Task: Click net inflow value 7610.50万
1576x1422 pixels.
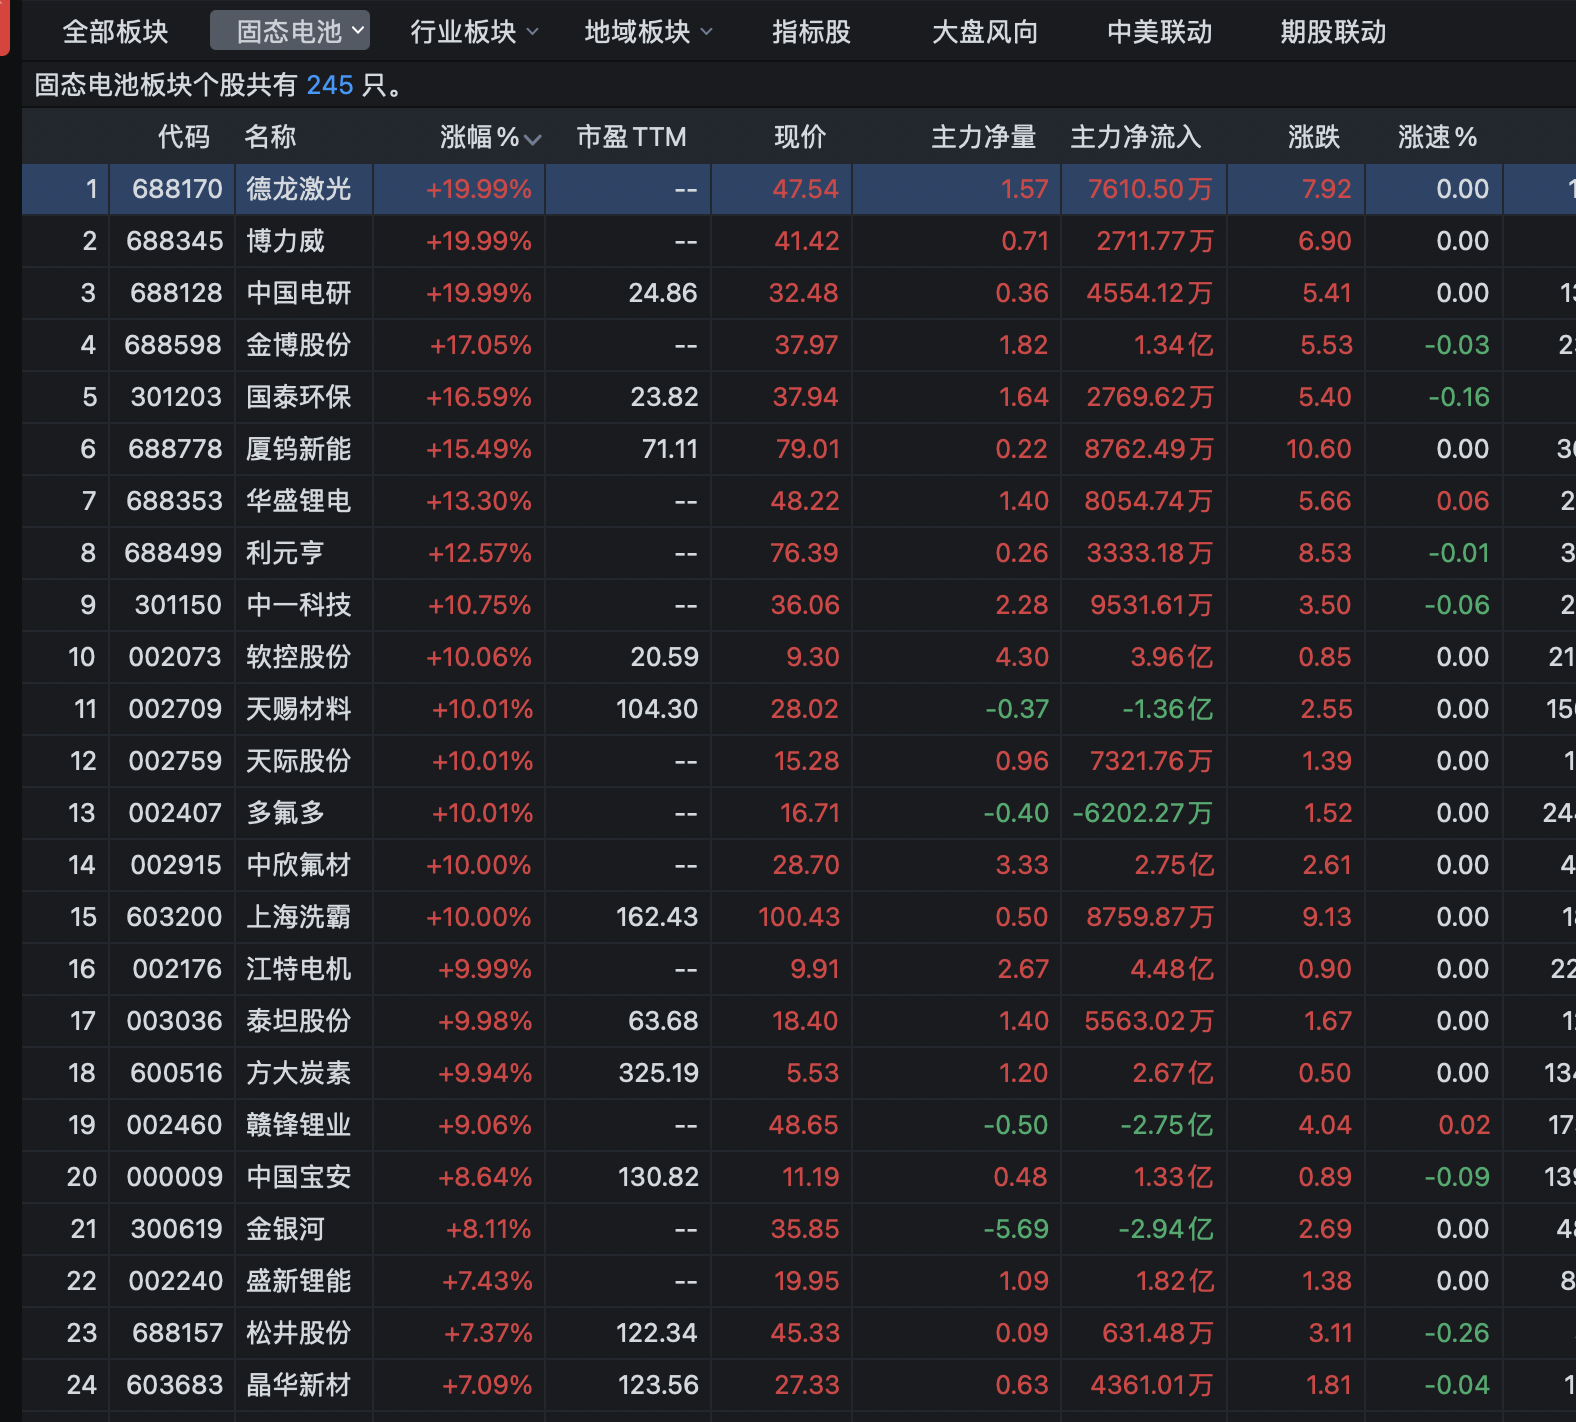Action: [x=1150, y=189]
